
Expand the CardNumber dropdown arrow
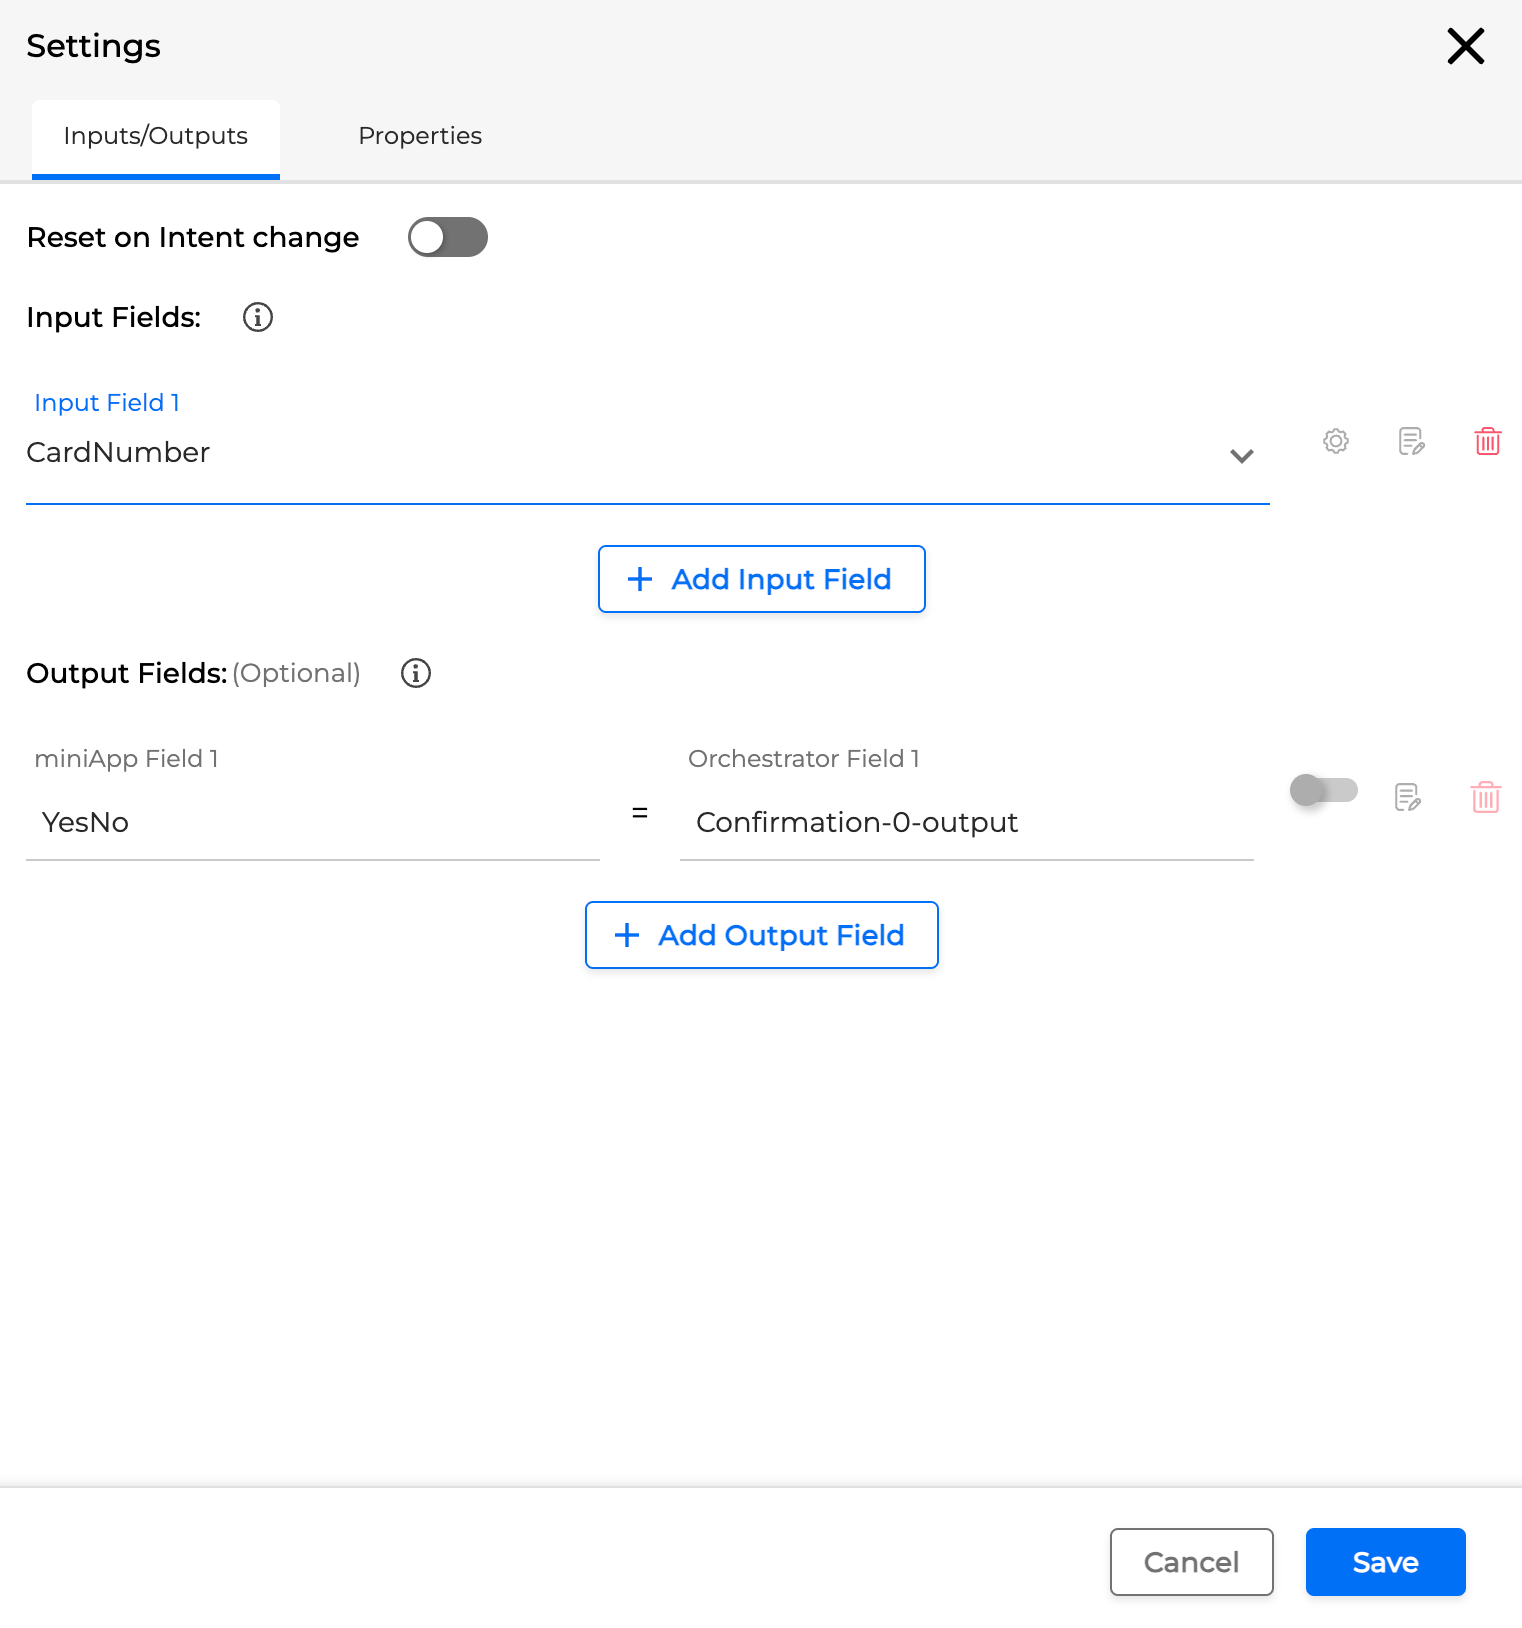point(1242,456)
